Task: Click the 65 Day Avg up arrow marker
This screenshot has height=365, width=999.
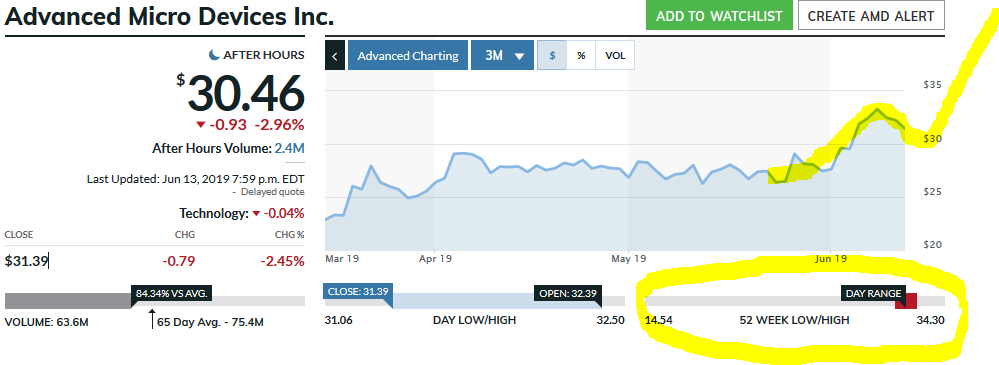Action: tap(152, 318)
